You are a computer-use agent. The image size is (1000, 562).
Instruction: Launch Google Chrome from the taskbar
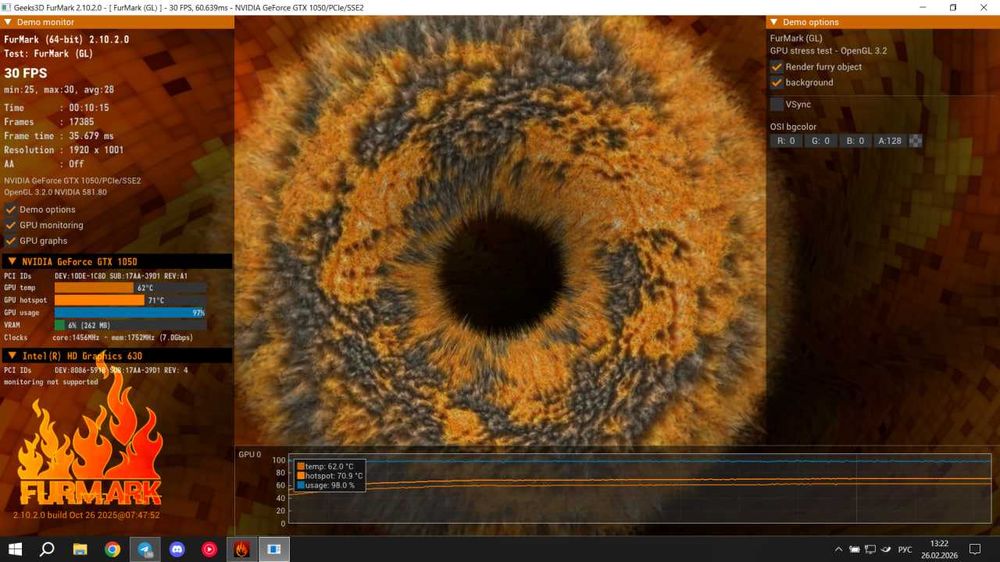click(112, 549)
